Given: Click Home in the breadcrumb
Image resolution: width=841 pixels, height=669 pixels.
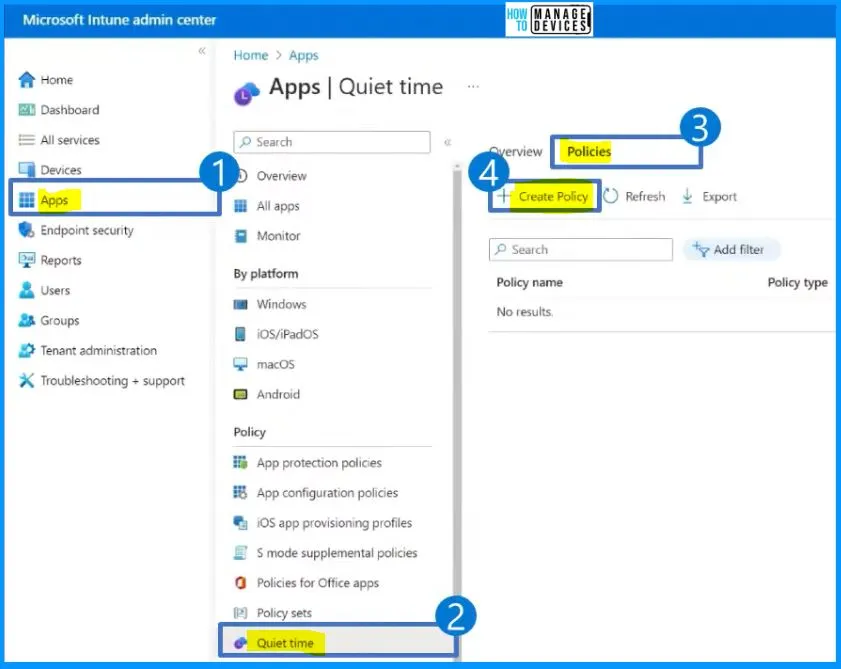Looking at the screenshot, I should pos(250,56).
